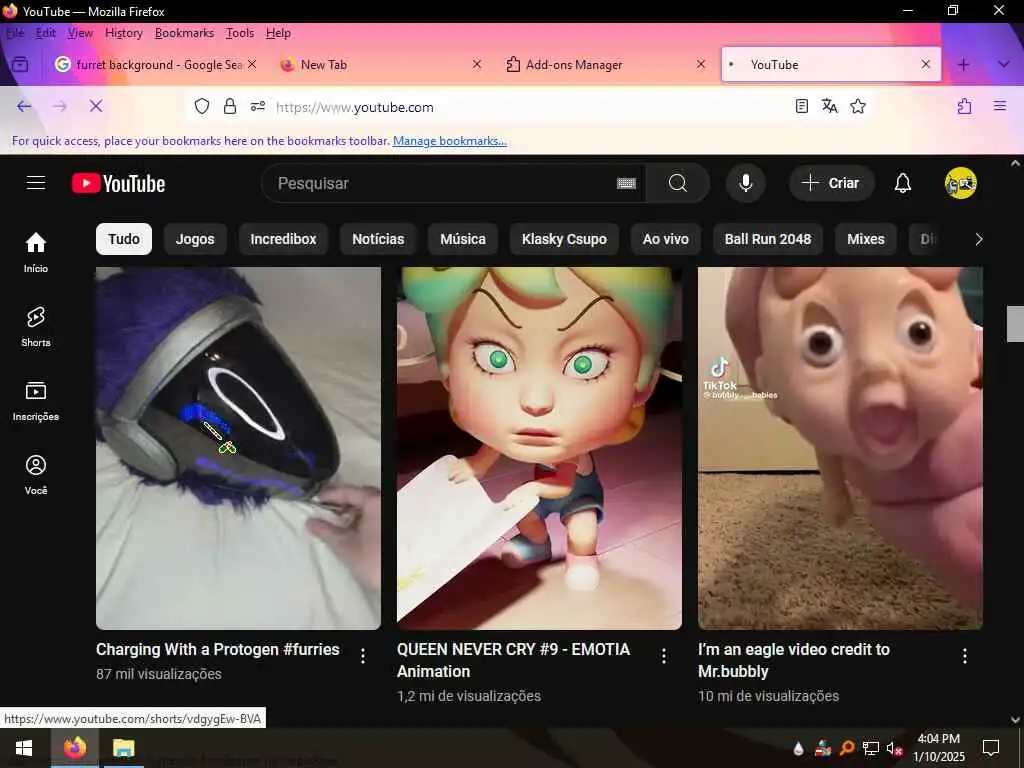Select the Klasky Csupo filter chip

564,239
